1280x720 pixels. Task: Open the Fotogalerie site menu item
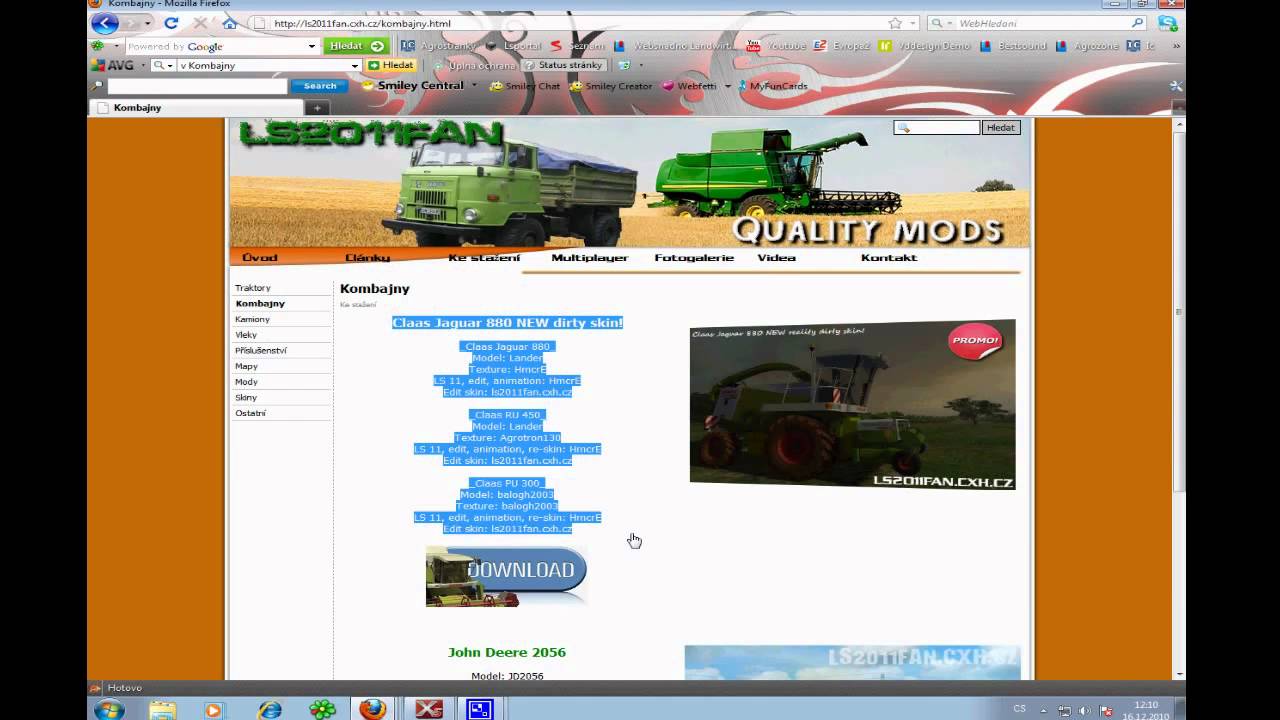coord(694,258)
